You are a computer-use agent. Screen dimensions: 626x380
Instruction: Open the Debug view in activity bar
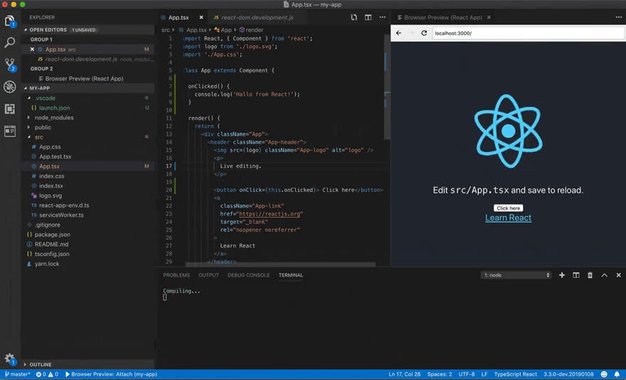pyautogui.click(x=10, y=87)
